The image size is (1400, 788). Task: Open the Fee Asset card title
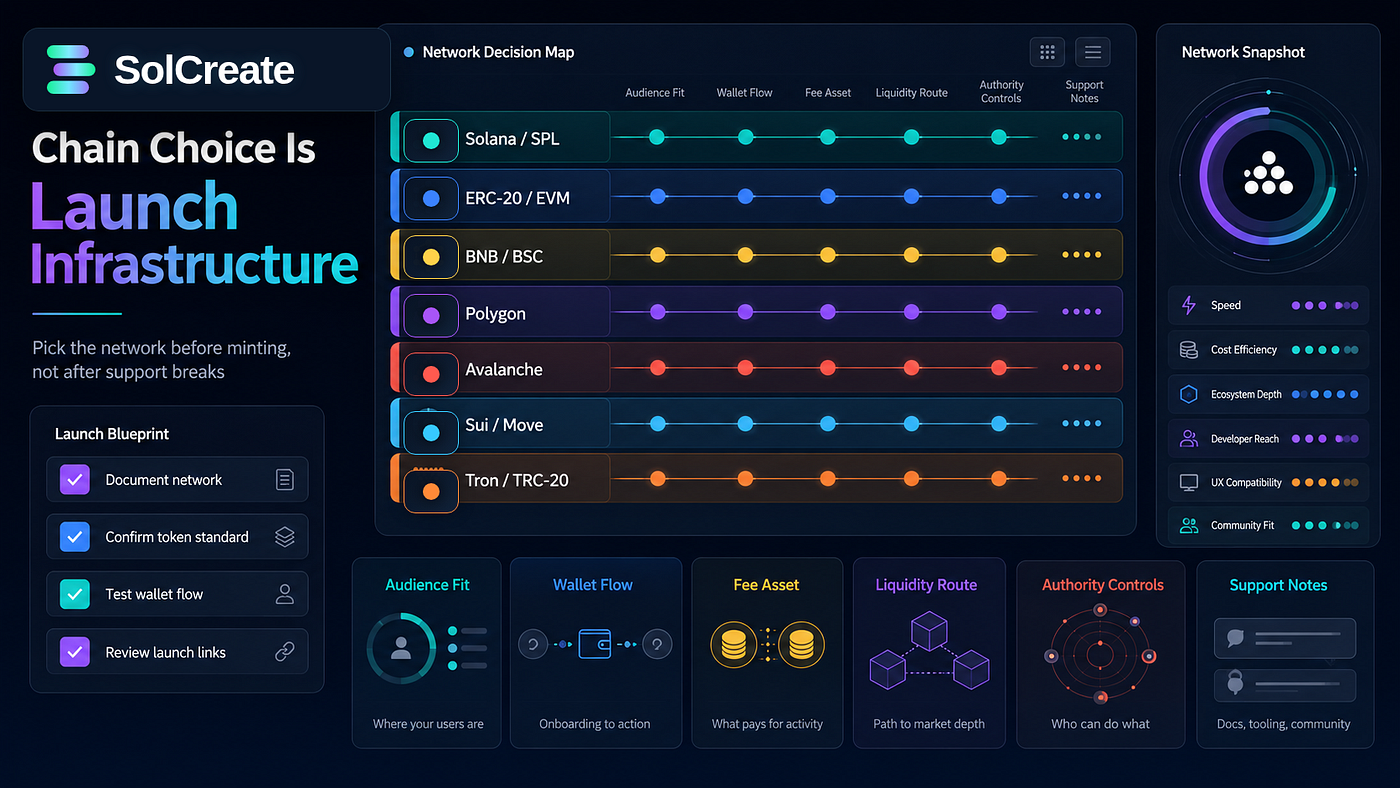tap(766, 585)
